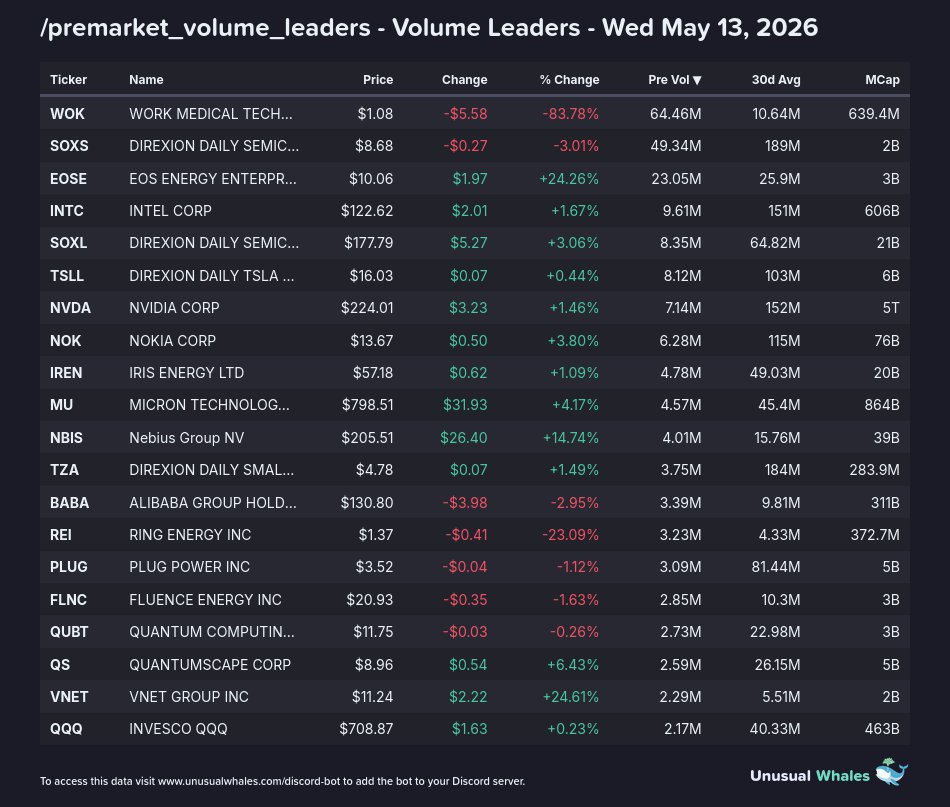950x807 pixels.
Task: Click the TSLL ticker
Action: pyautogui.click(x=67, y=276)
